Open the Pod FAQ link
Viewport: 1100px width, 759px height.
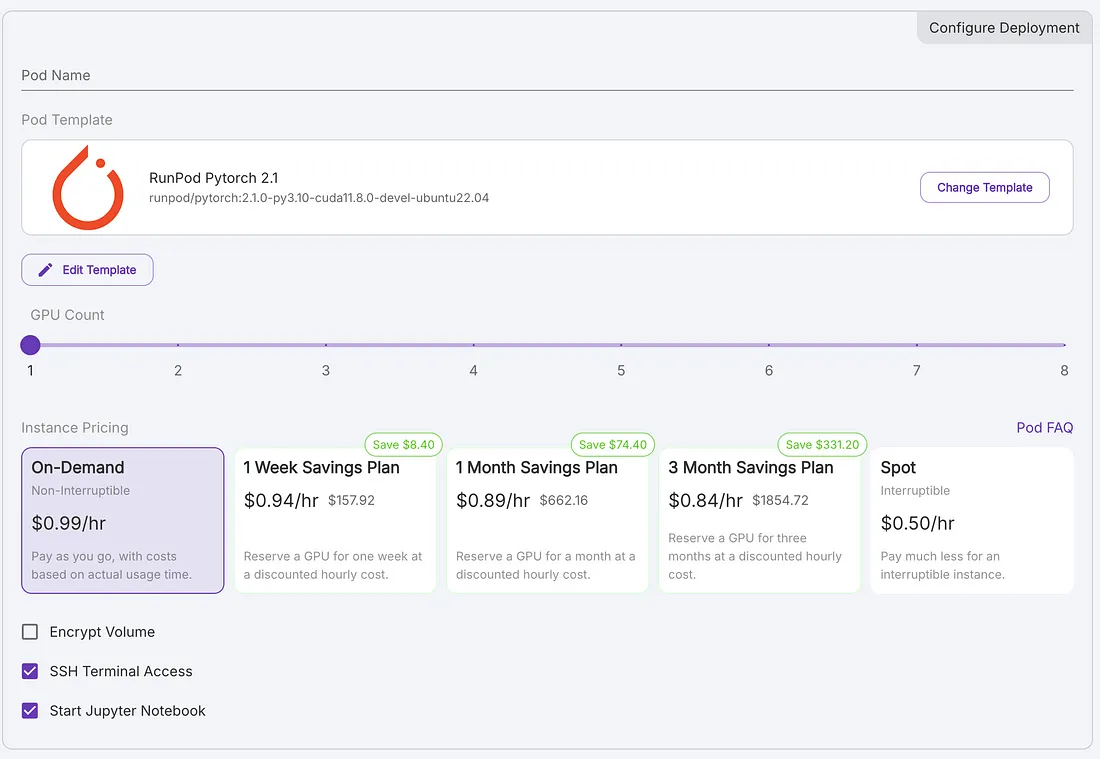(x=1044, y=428)
